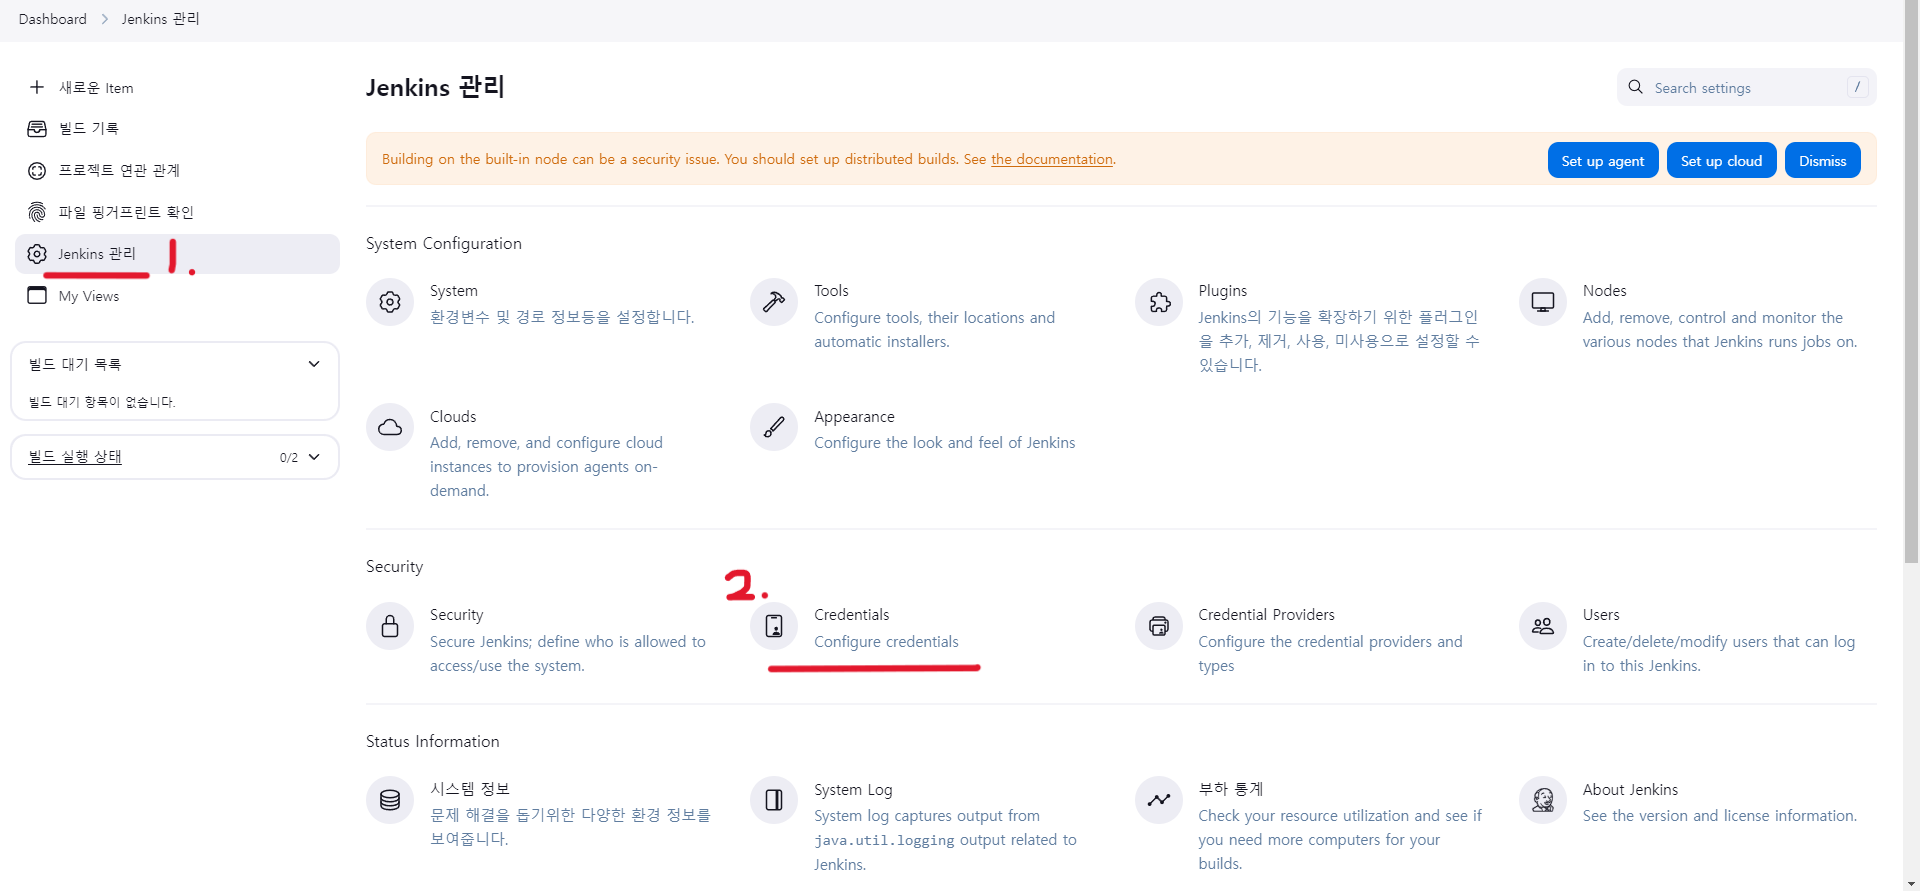This screenshot has height=891, width=1920.
Task: Open the 부하 통계 graph icon
Action: click(1159, 800)
